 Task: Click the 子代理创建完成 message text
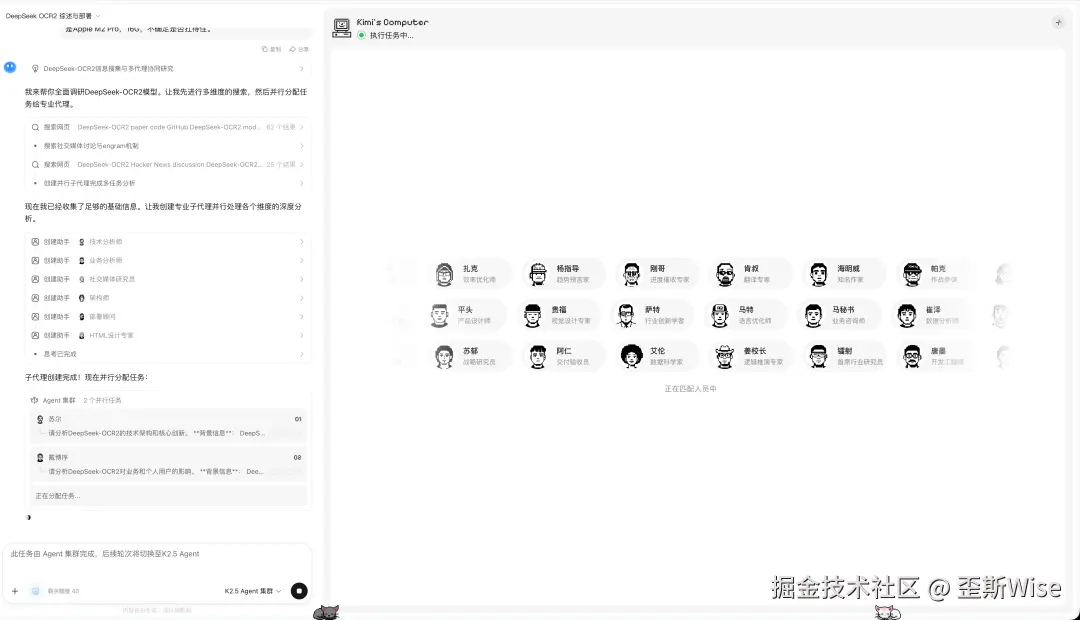pyautogui.click(x=87, y=378)
